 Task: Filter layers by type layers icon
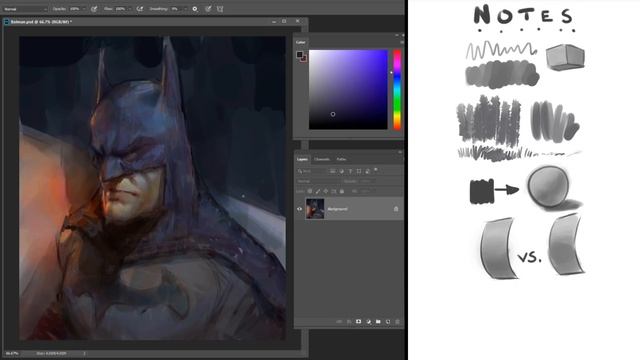pos(350,171)
